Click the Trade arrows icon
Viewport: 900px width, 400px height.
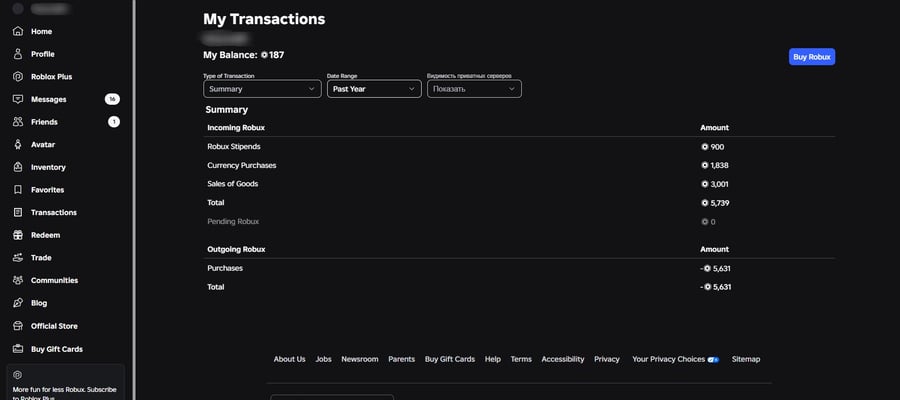[18, 258]
